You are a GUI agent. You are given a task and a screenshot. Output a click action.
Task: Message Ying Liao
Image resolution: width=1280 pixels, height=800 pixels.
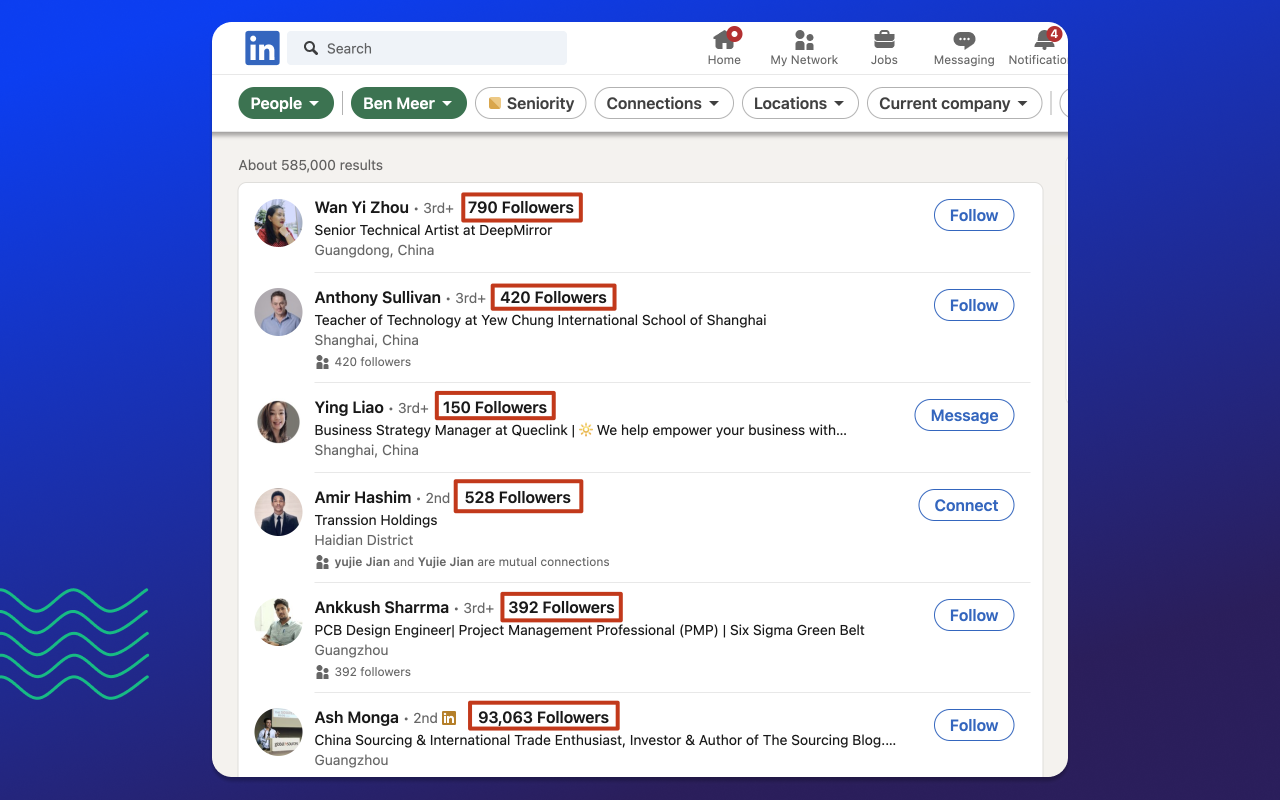click(x=964, y=415)
